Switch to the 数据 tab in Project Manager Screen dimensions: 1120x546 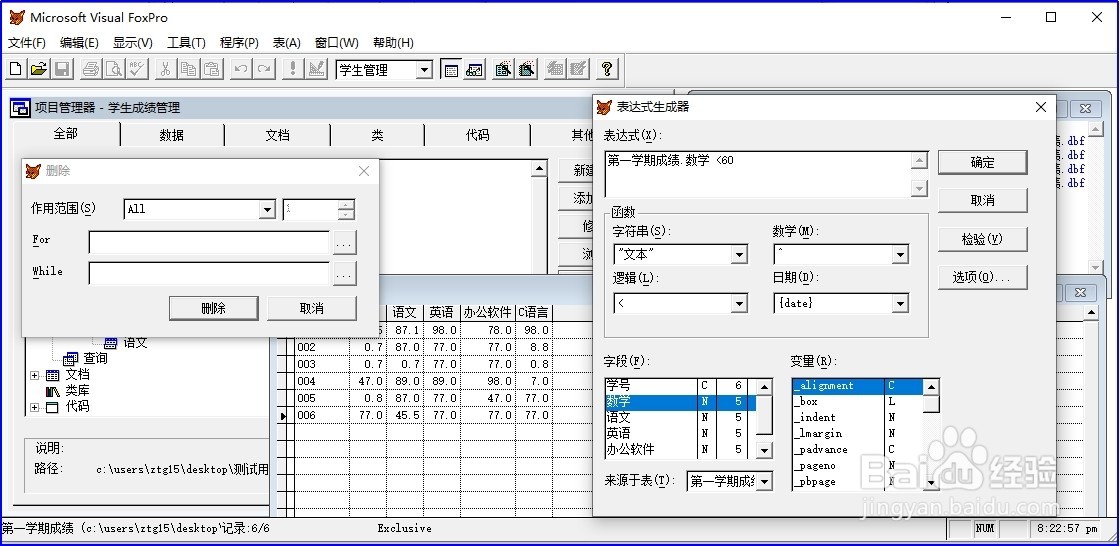(x=171, y=135)
